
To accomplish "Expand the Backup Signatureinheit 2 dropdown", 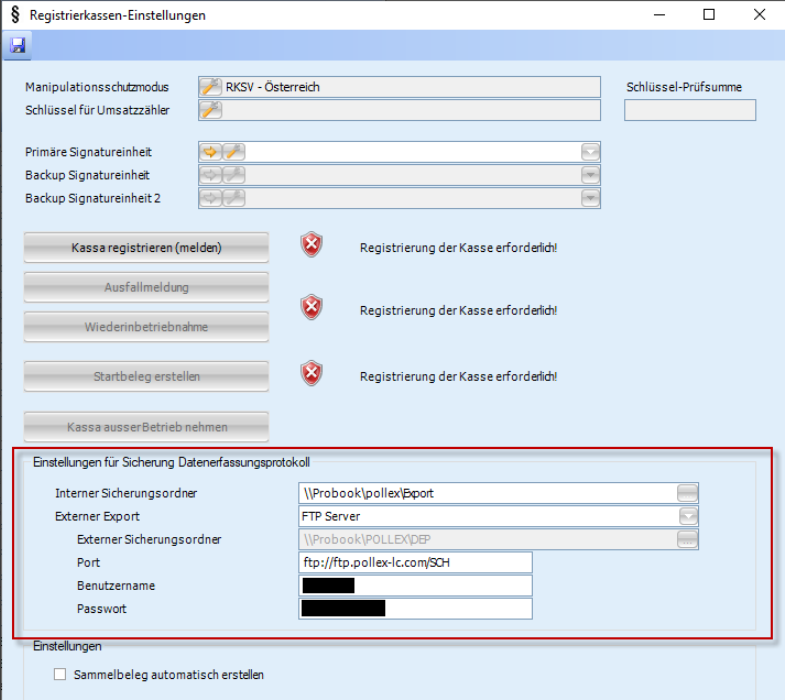I will [590, 198].
